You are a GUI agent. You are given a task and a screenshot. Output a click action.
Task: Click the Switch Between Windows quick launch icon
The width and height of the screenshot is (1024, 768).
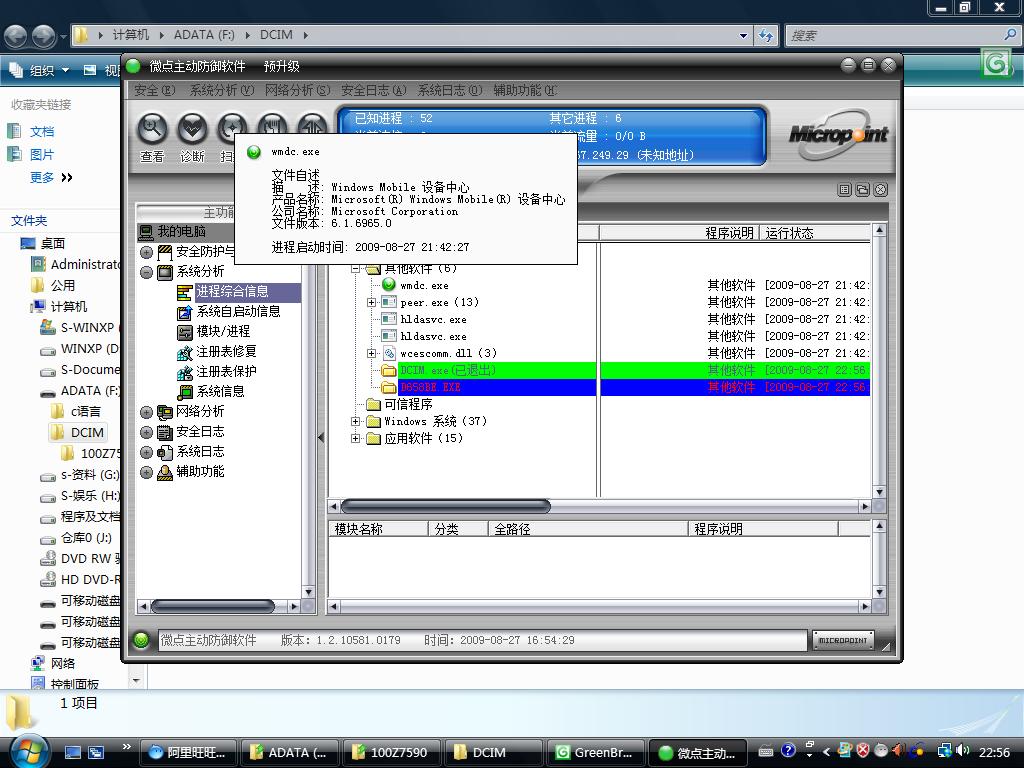pos(96,752)
